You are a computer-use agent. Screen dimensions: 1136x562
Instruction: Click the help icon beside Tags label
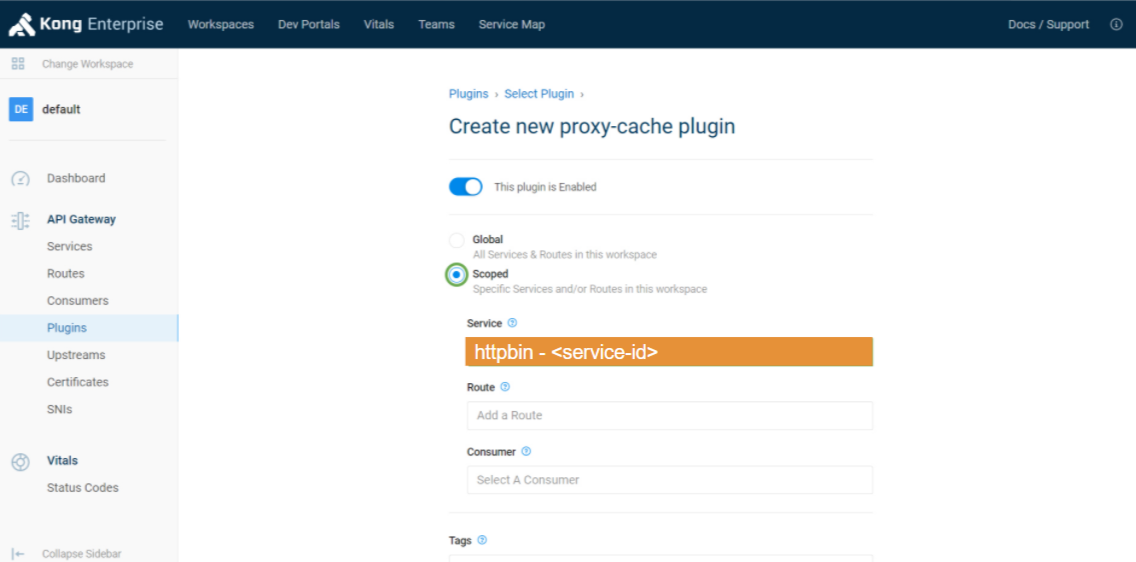(482, 540)
